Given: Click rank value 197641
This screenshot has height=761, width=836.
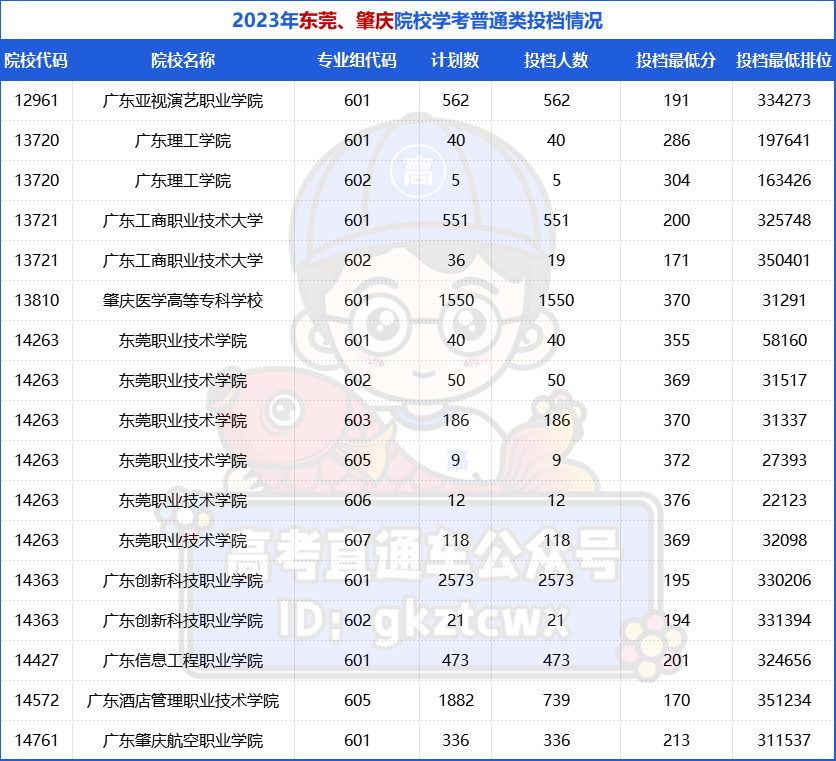Looking at the screenshot, I should click(x=784, y=140).
